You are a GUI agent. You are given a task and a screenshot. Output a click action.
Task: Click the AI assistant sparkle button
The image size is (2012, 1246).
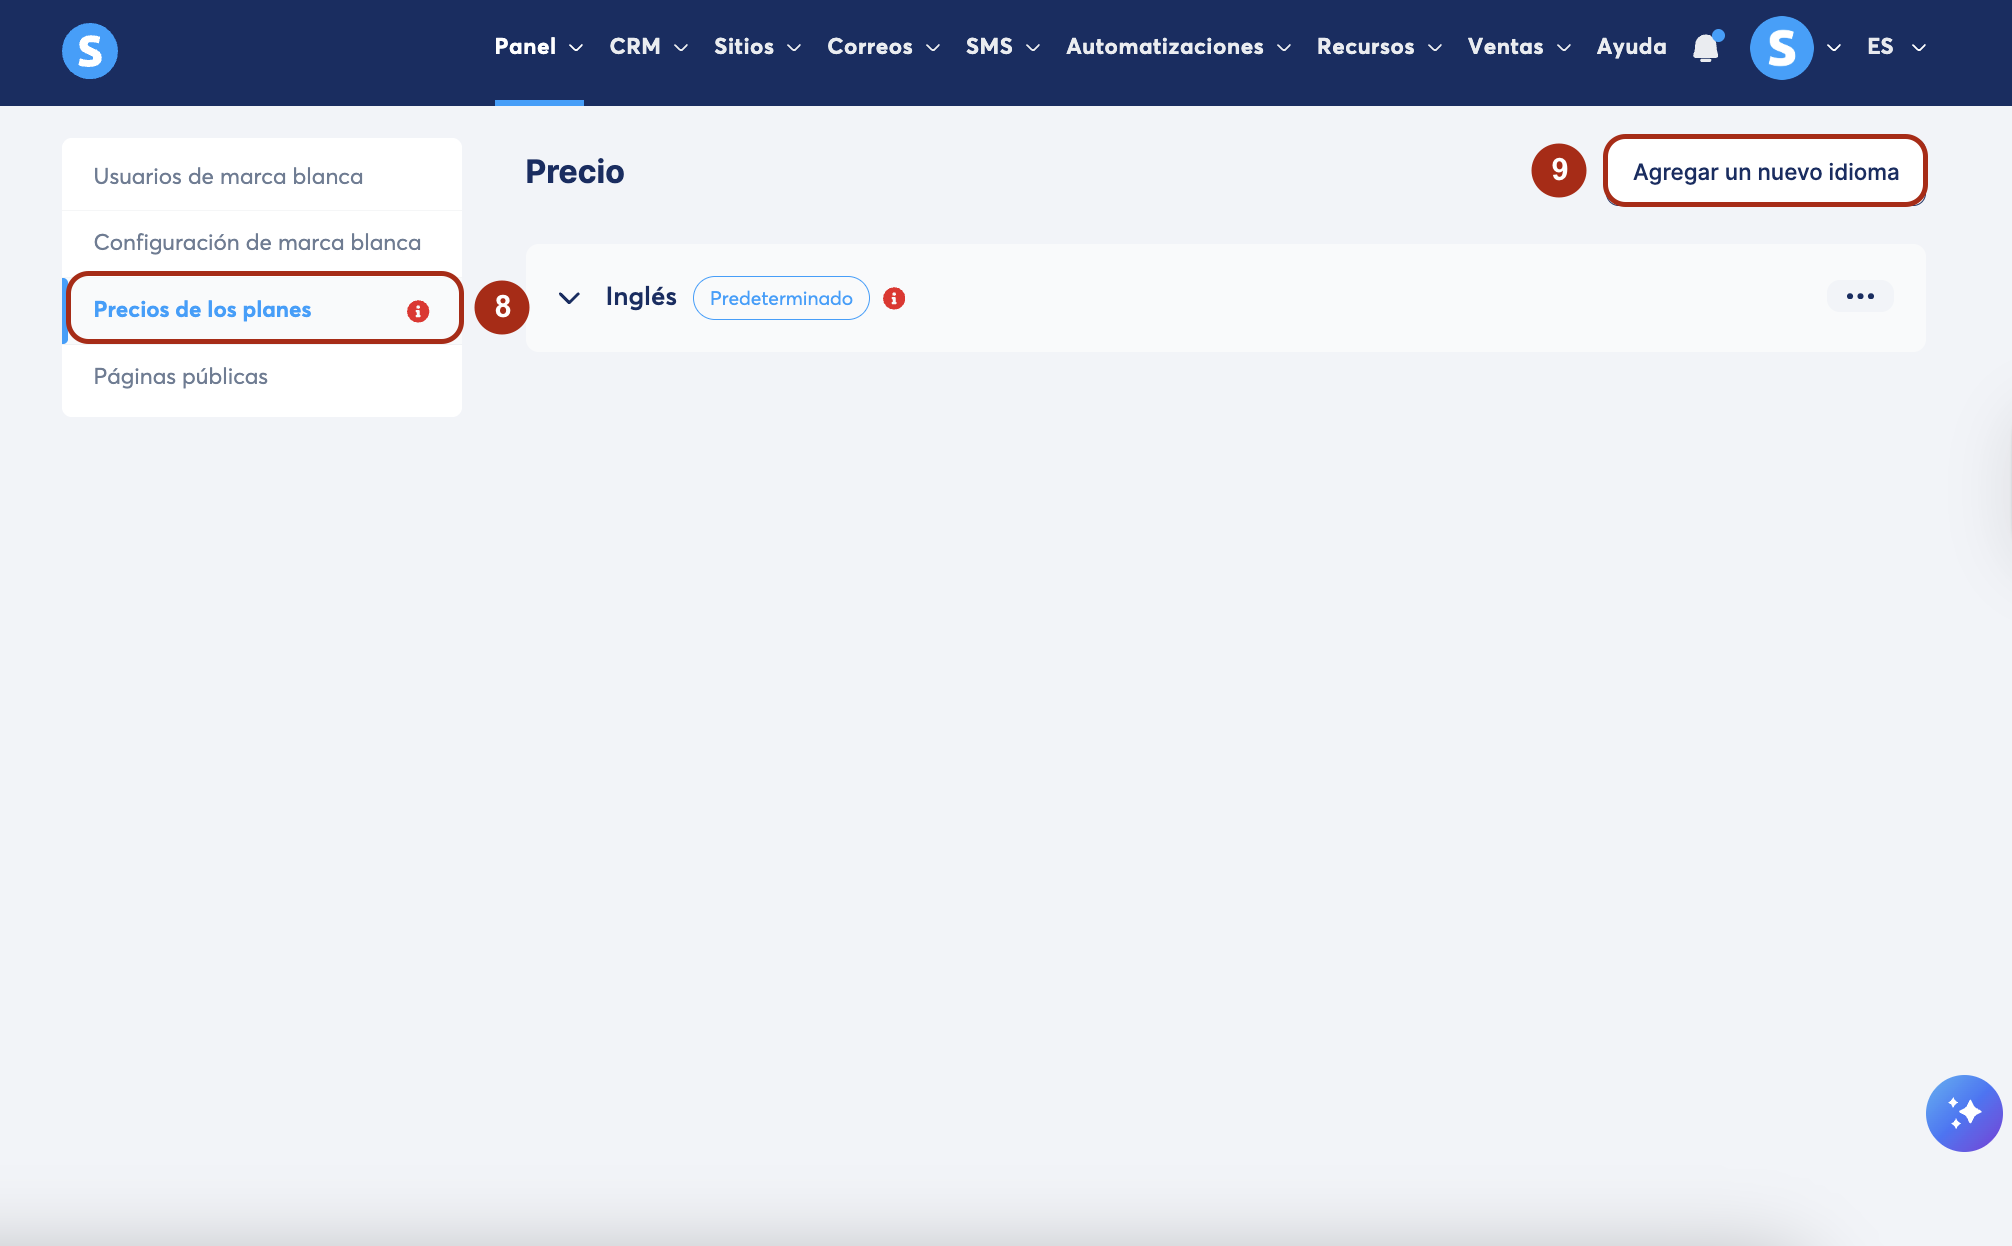click(1963, 1113)
